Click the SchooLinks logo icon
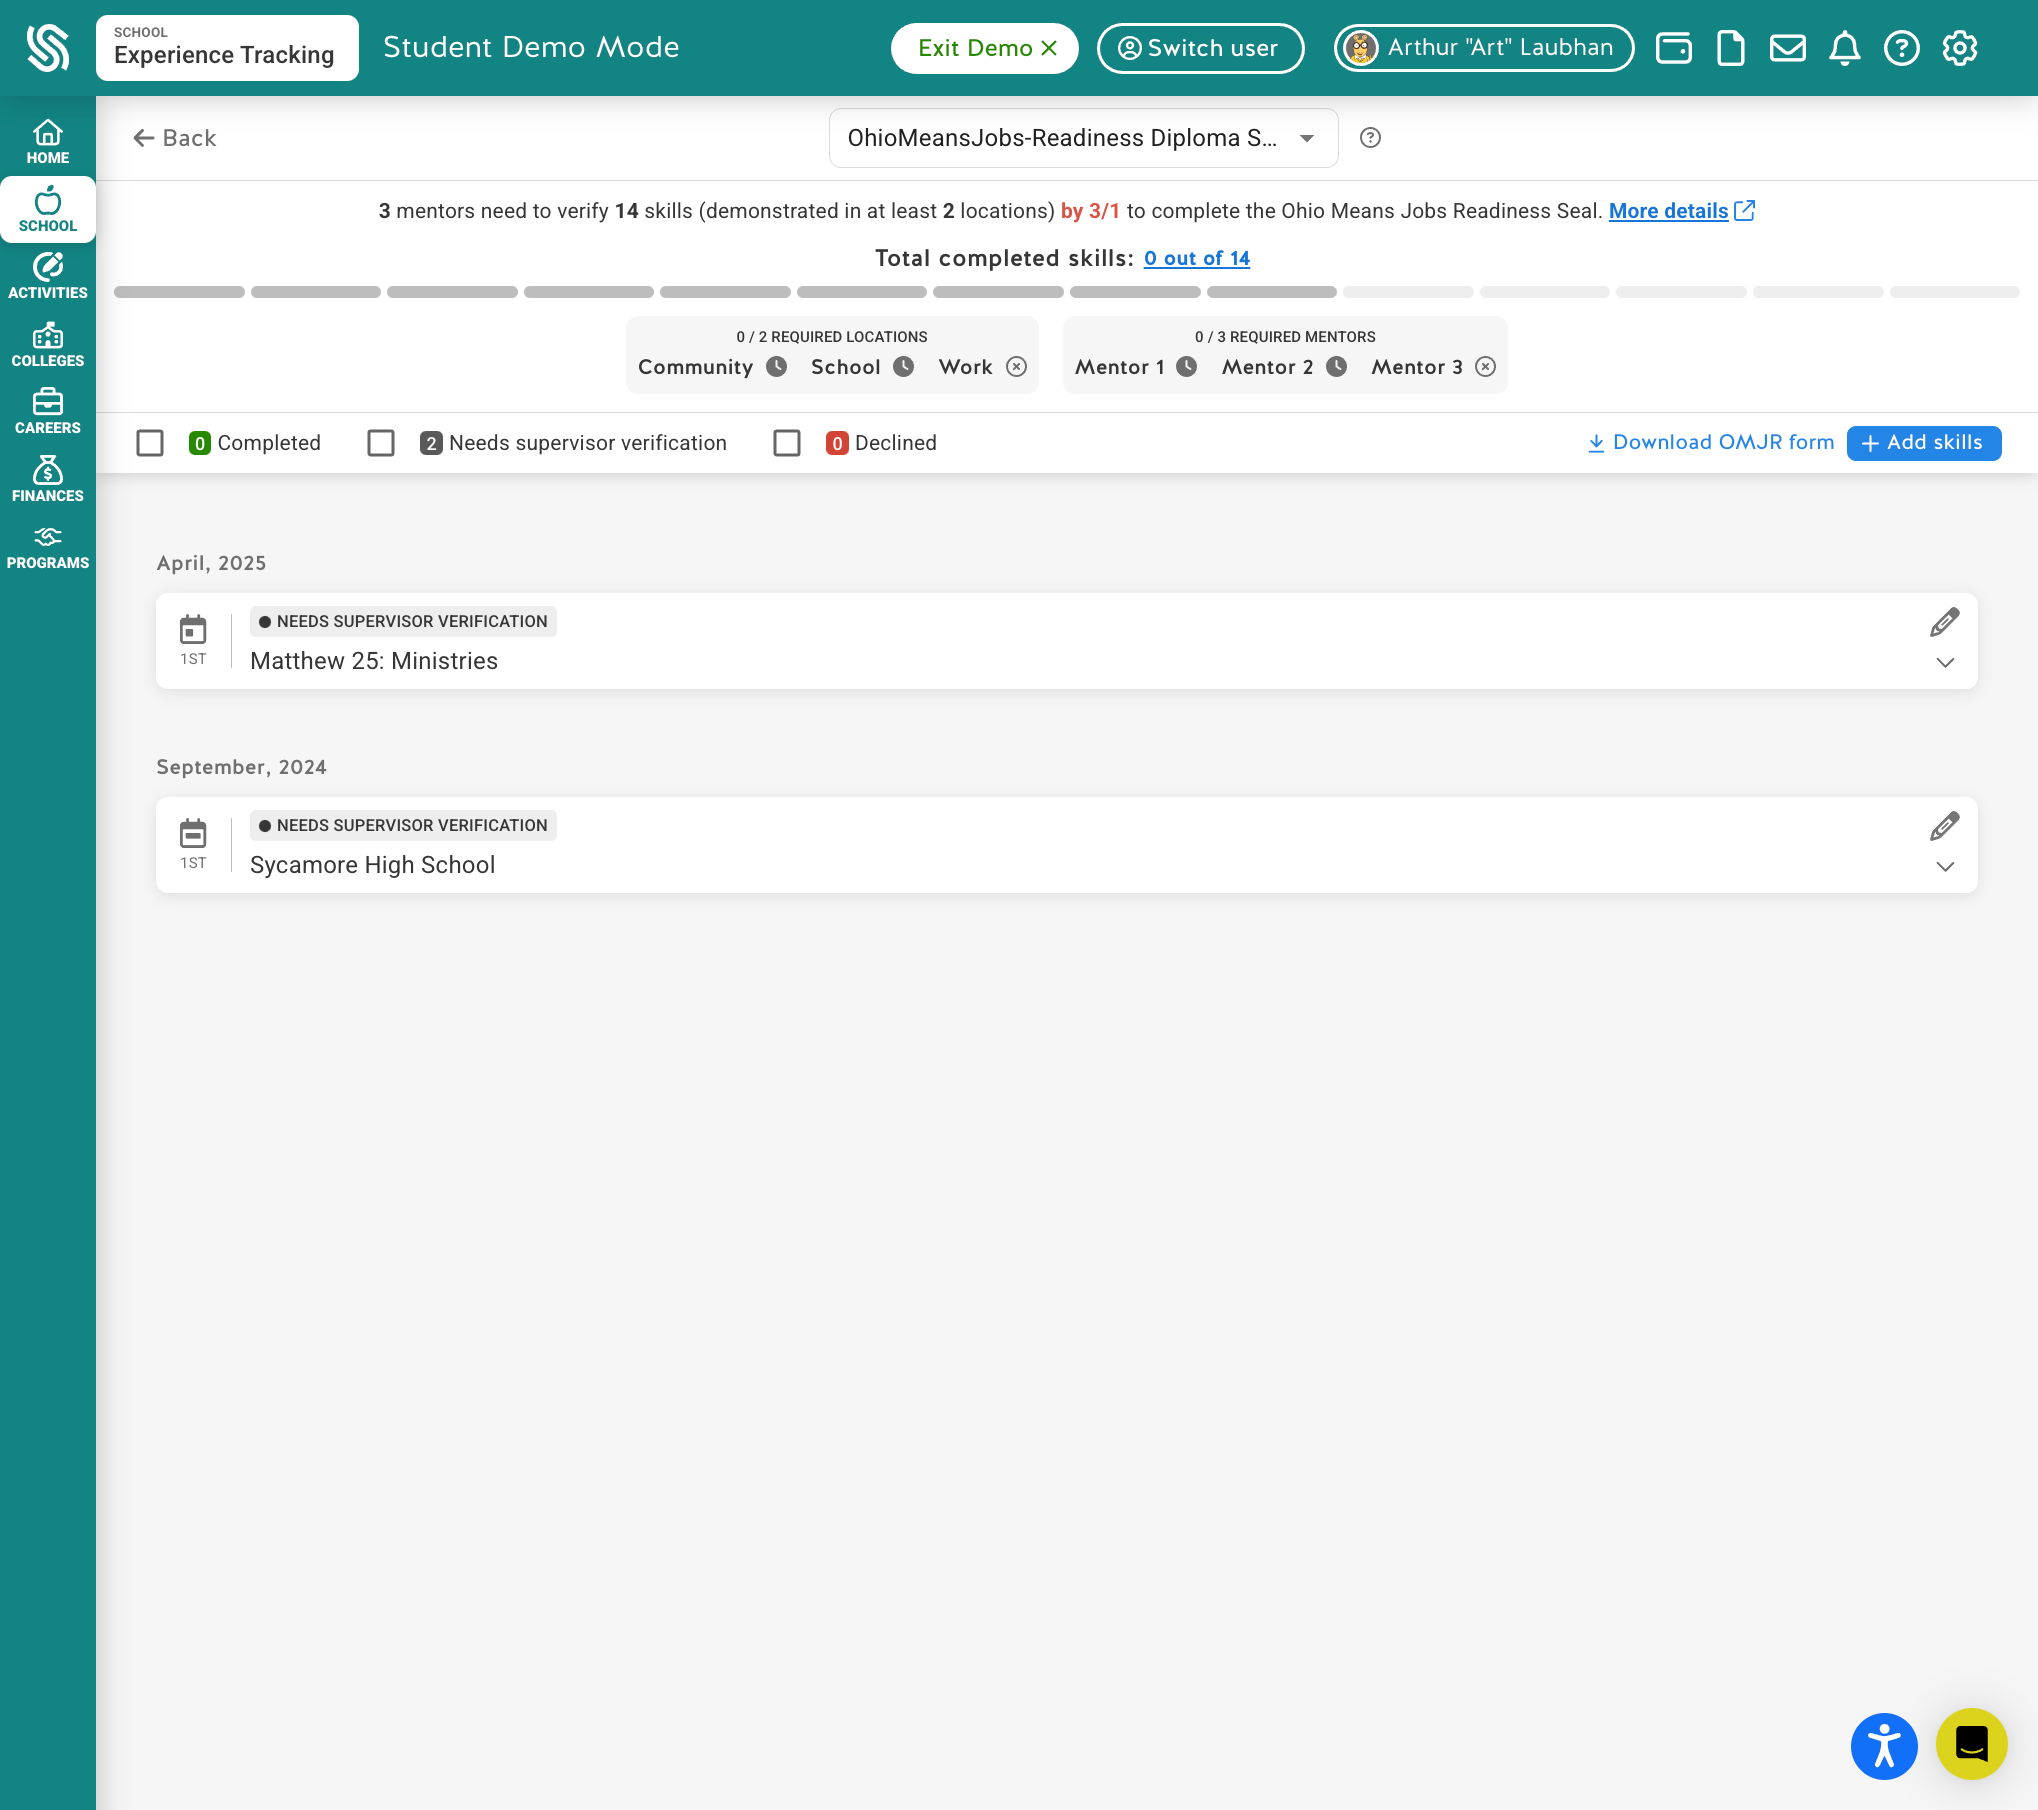 point(47,48)
